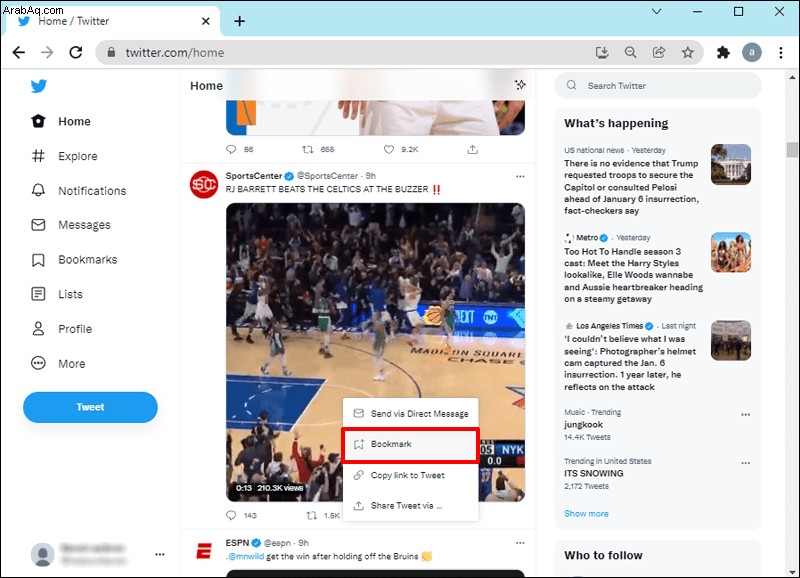Open the Chrome profile avatar
800x578 pixels.
(x=752, y=53)
